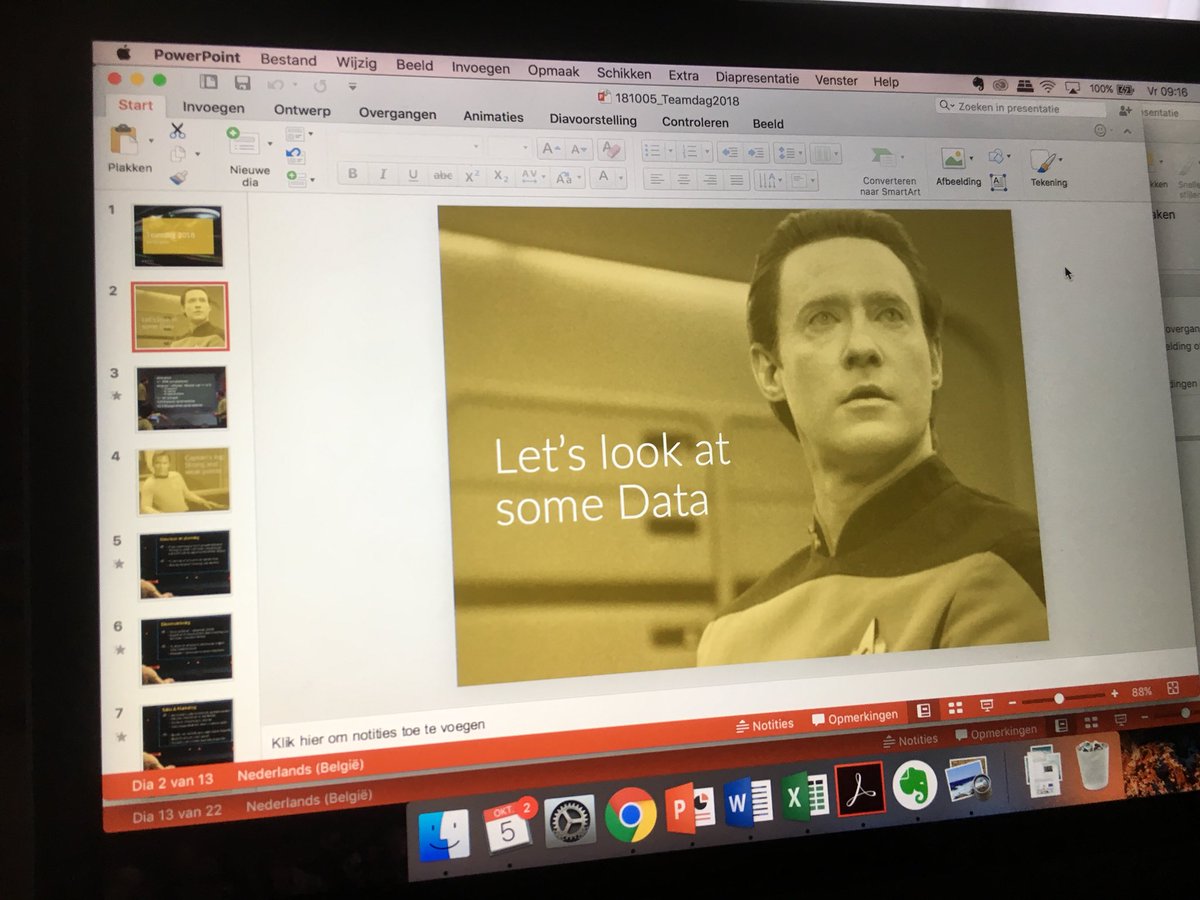Click the format painter brush icon
Screen dimensions: 1200x900
click(178, 177)
